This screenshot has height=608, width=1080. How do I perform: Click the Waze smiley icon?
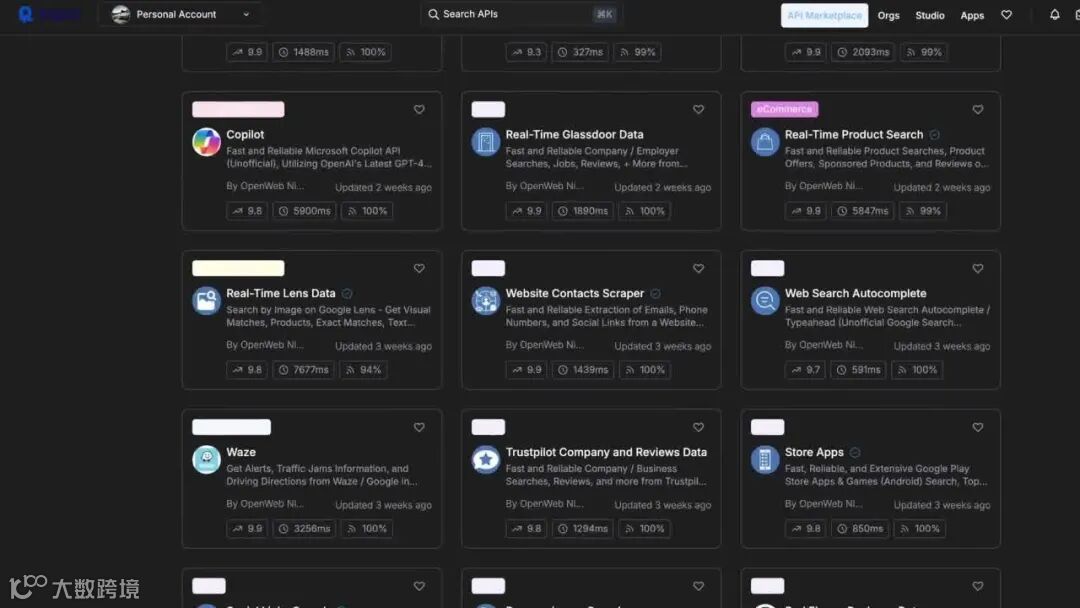tap(206, 460)
